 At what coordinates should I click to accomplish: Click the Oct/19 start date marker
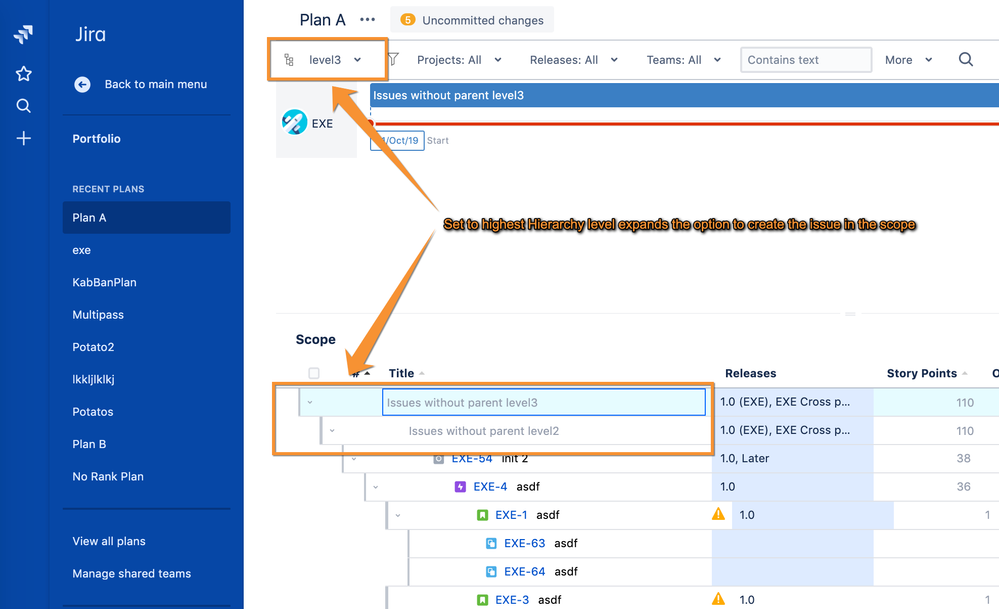pyautogui.click(x=397, y=140)
